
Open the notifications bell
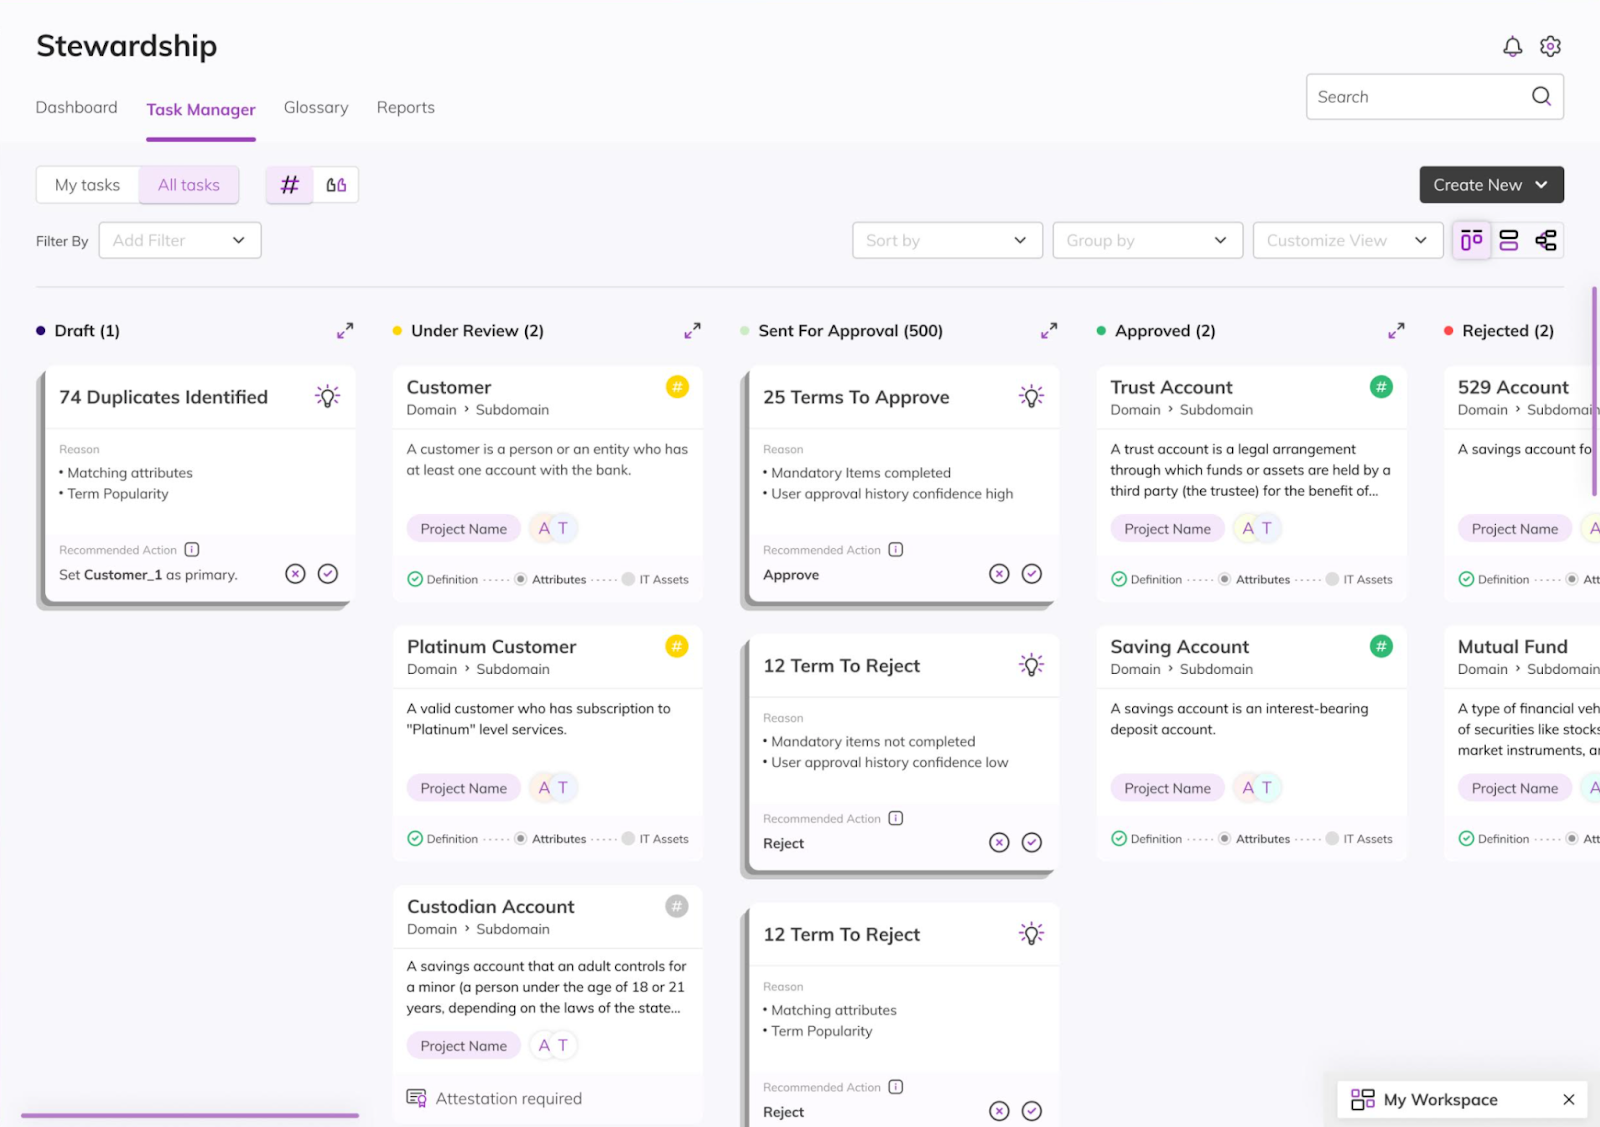pyautogui.click(x=1512, y=46)
